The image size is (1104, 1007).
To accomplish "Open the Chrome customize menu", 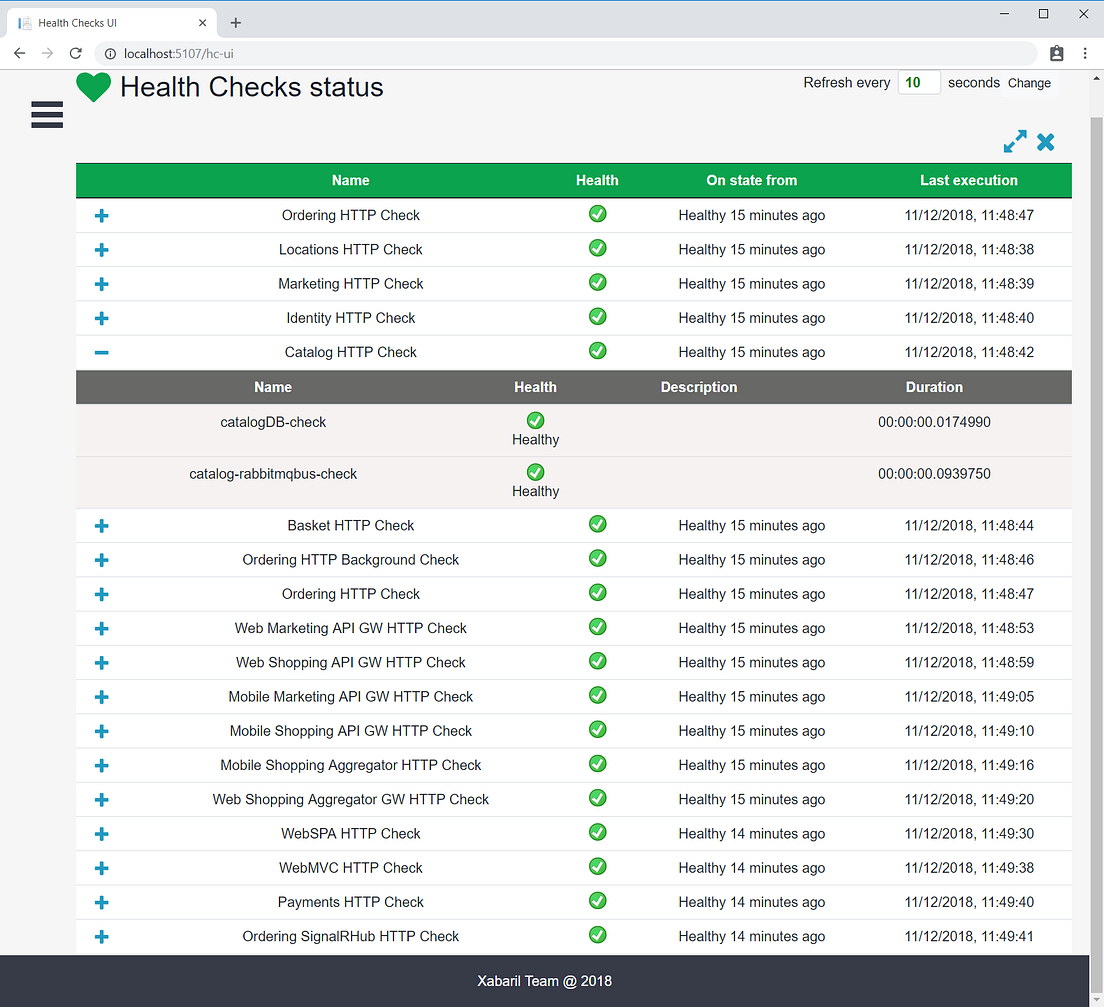I will point(1085,53).
